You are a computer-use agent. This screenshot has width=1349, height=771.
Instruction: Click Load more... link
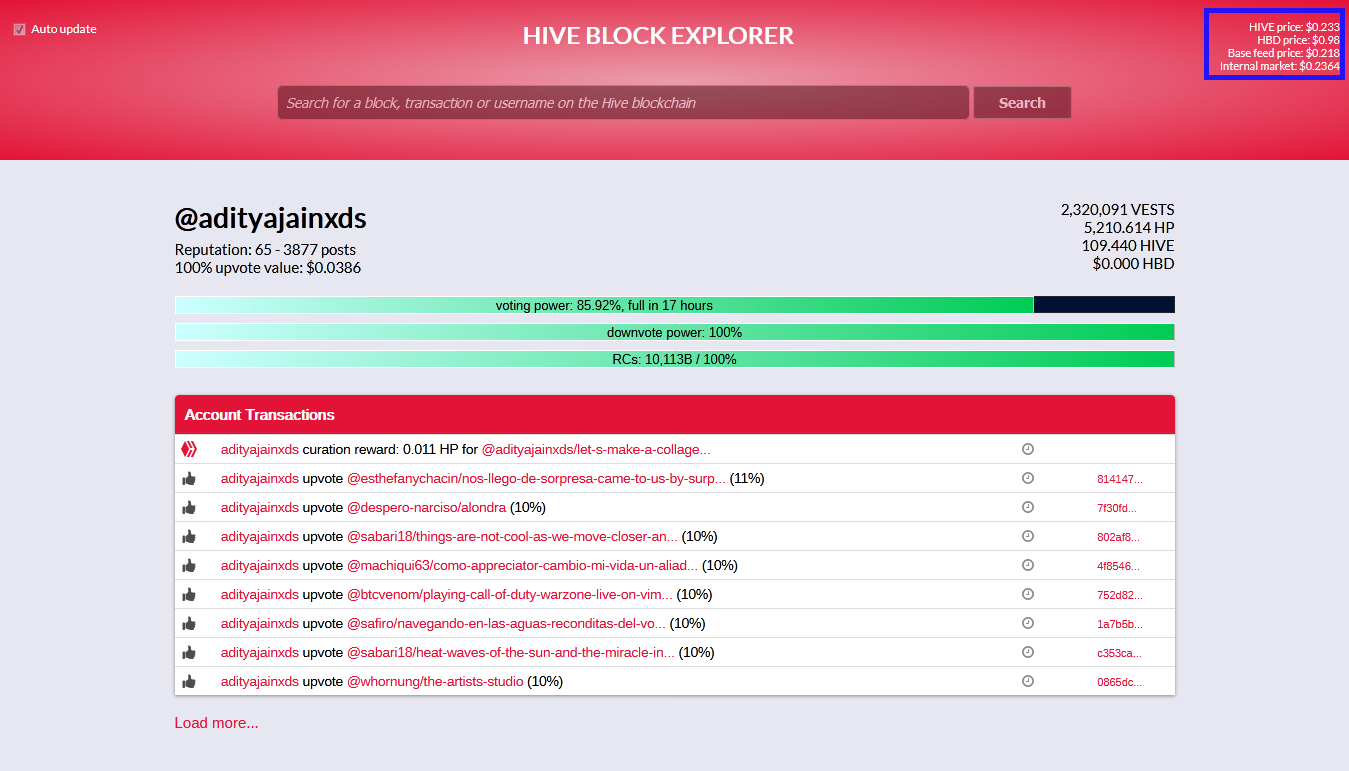click(x=216, y=723)
